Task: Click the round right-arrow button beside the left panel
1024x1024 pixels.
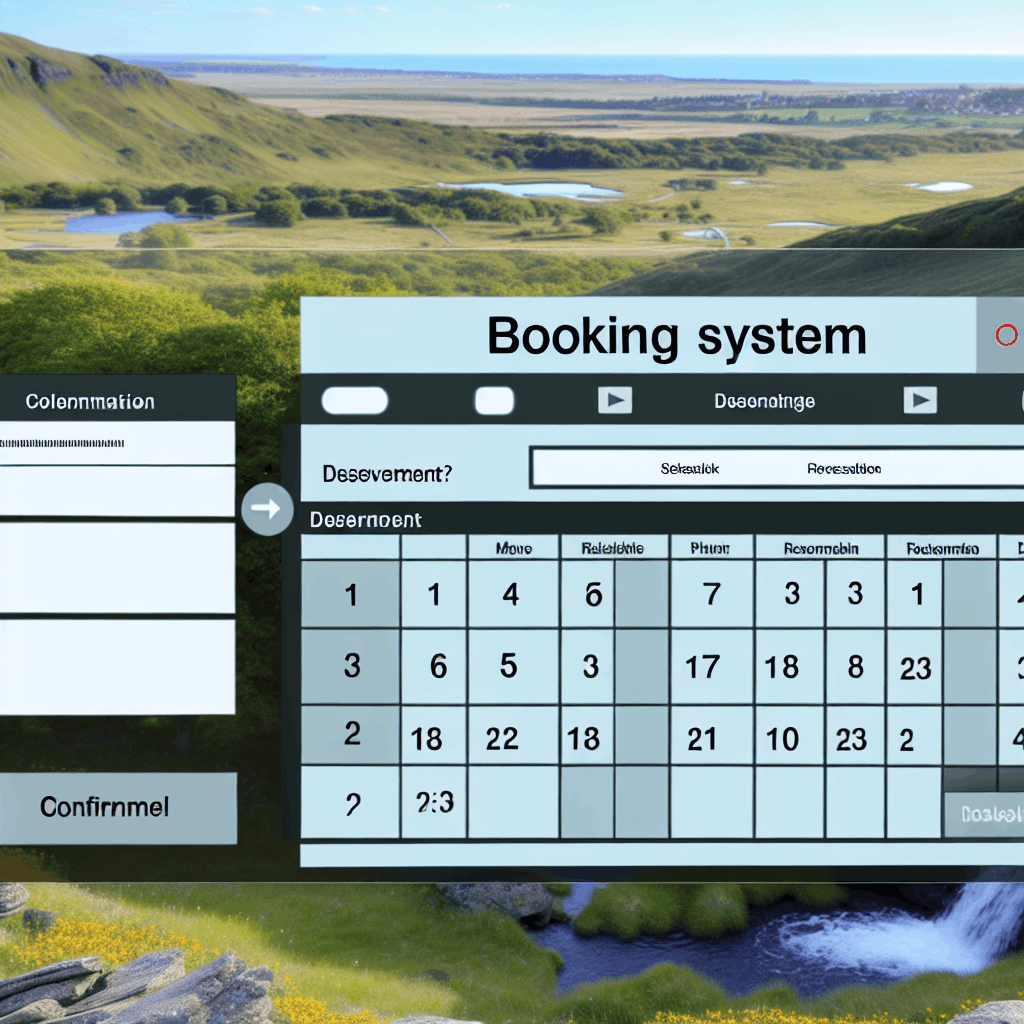Action: coord(266,509)
